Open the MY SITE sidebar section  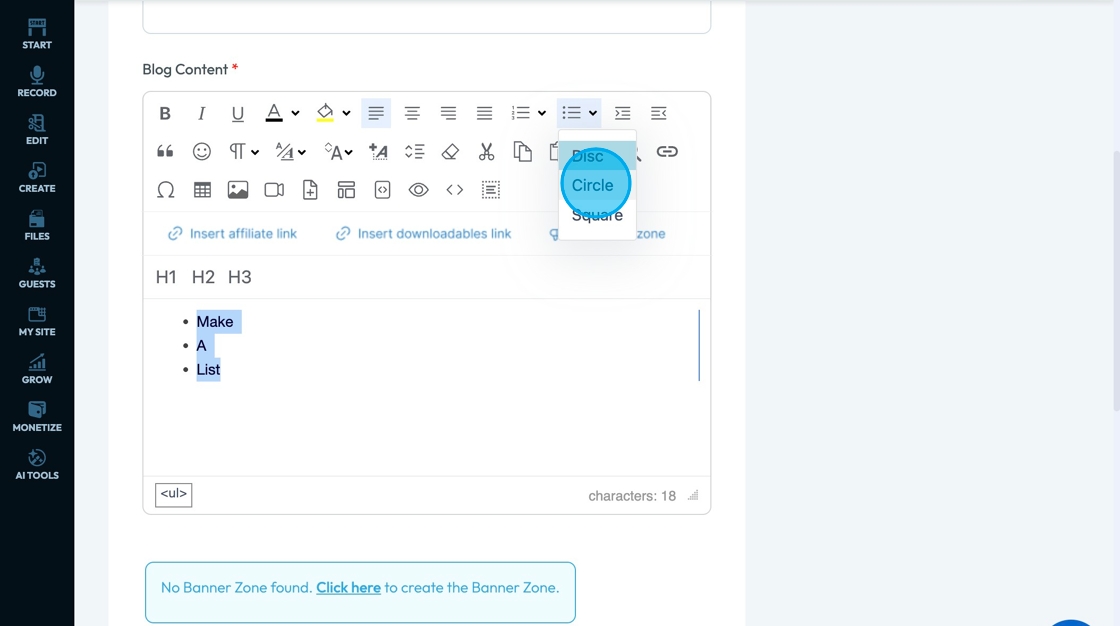pyautogui.click(x=37, y=321)
